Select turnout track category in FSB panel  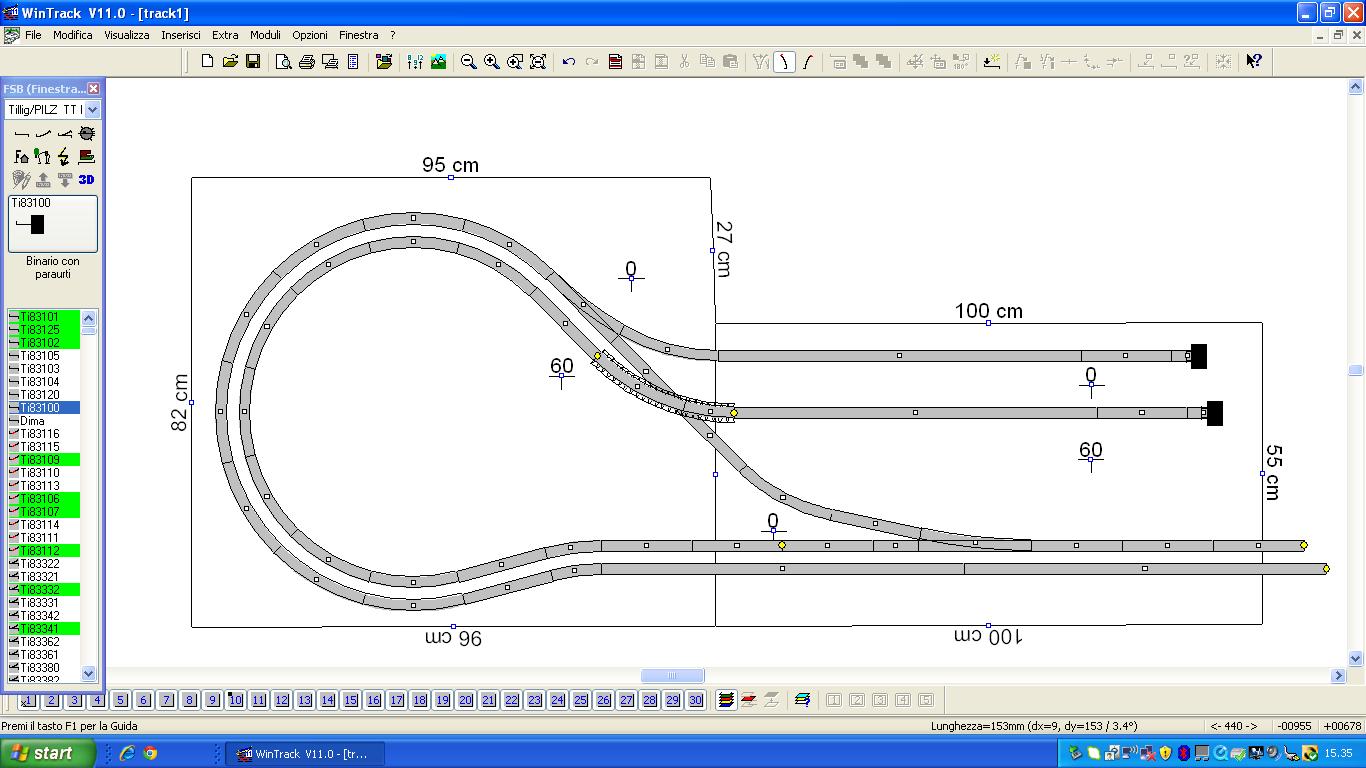pos(65,133)
